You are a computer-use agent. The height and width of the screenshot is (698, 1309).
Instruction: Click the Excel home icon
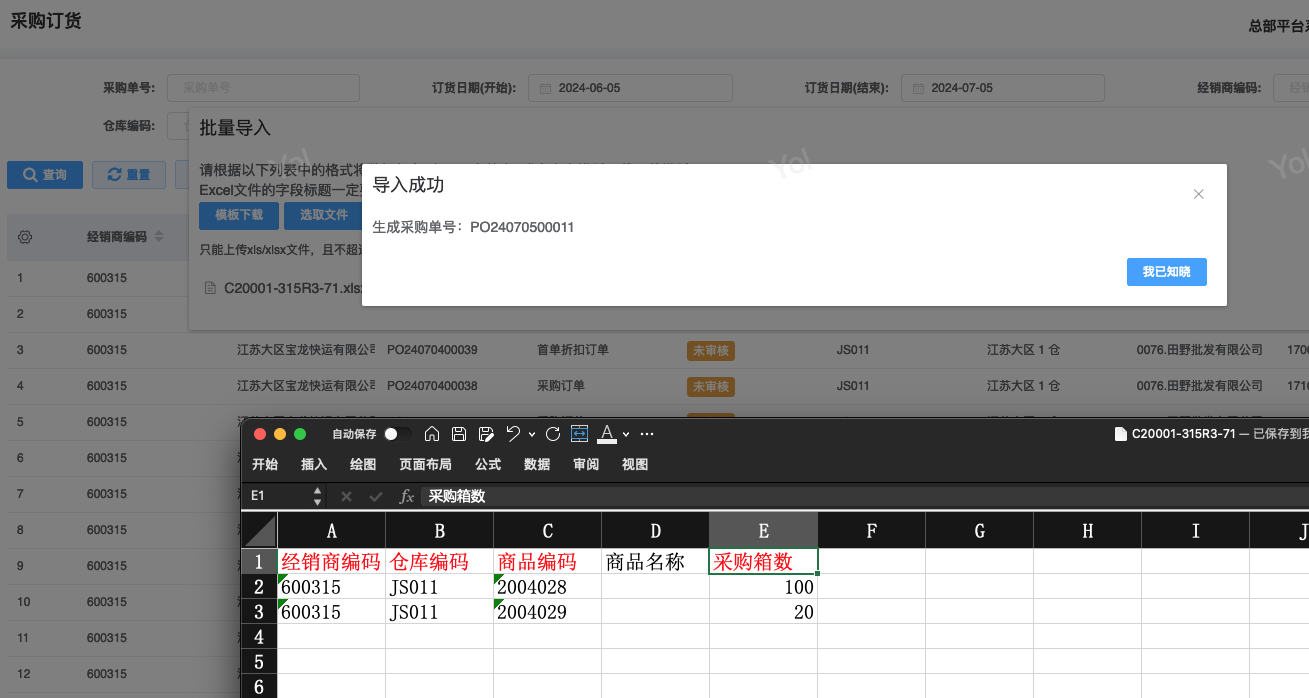[x=432, y=434]
